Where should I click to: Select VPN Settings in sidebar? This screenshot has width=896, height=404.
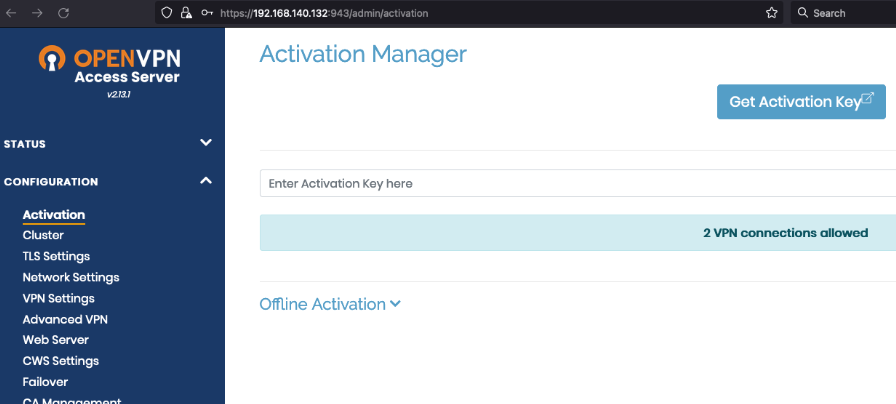[59, 299]
